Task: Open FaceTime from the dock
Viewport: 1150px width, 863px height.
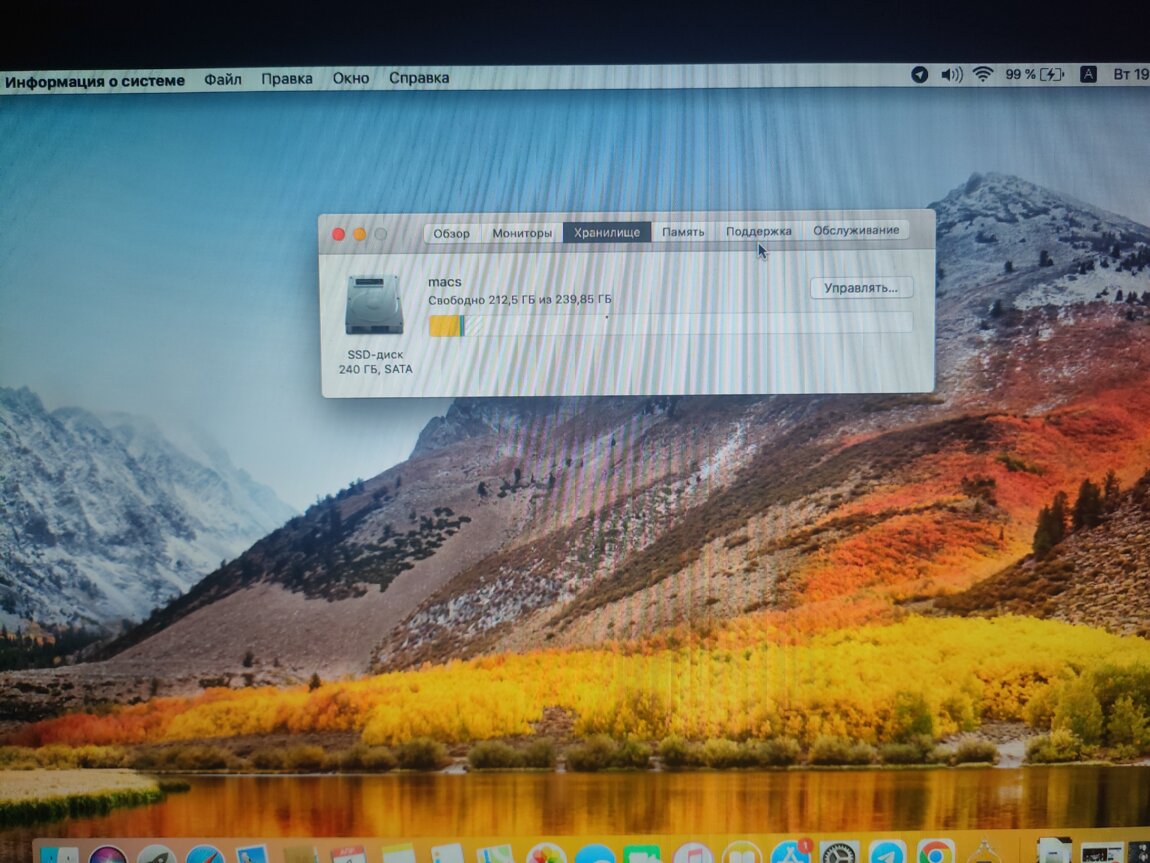Action: (x=642, y=855)
